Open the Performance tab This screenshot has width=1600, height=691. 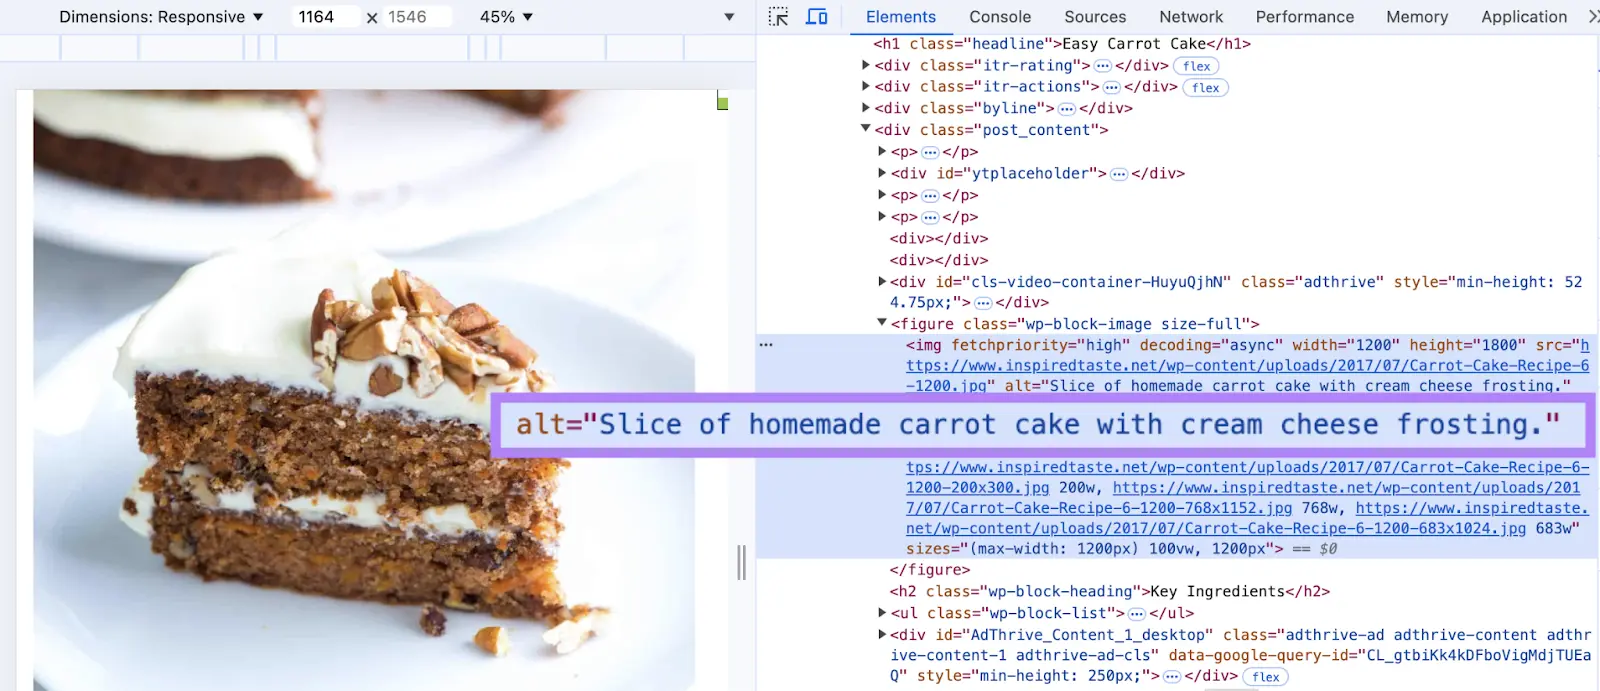(1305, 17)
